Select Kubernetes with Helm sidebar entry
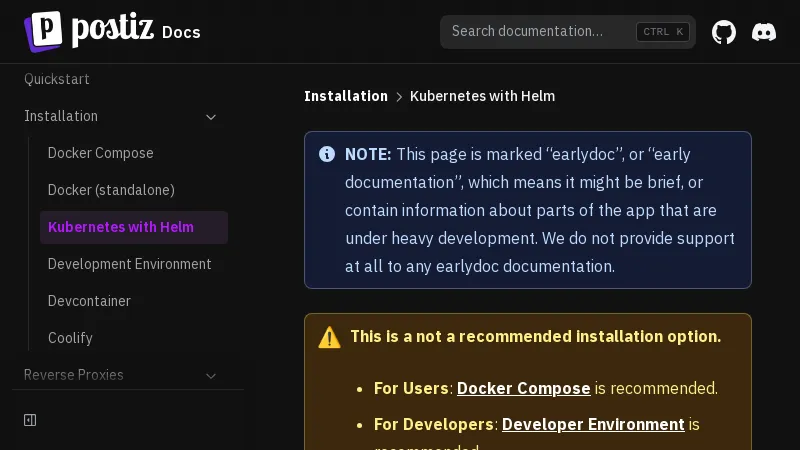 pos(121,227)
